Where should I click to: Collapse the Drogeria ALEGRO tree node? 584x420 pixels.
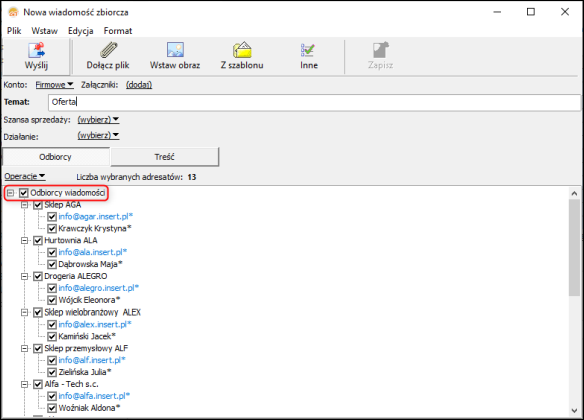click(x=24, y=276)
